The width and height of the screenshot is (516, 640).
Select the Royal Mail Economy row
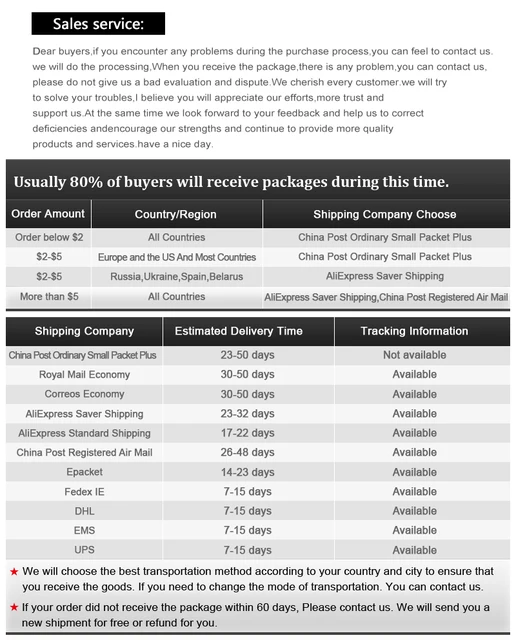coord(258,375)
